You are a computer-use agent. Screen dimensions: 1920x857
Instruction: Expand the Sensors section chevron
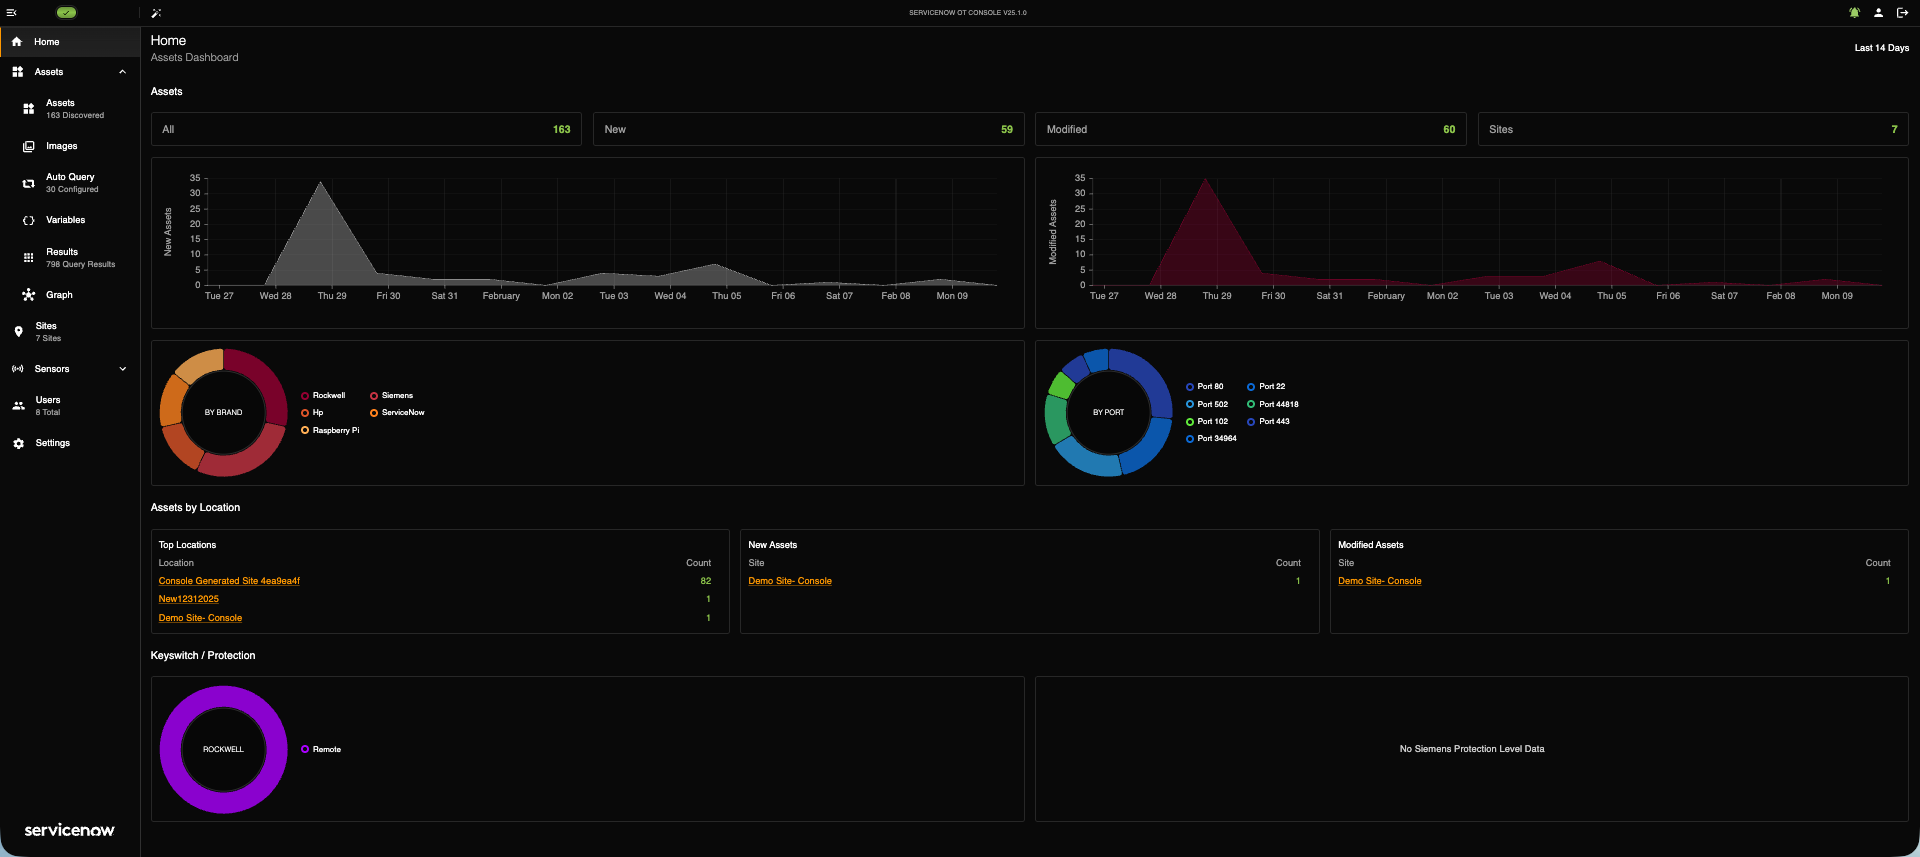click(123, 369)
